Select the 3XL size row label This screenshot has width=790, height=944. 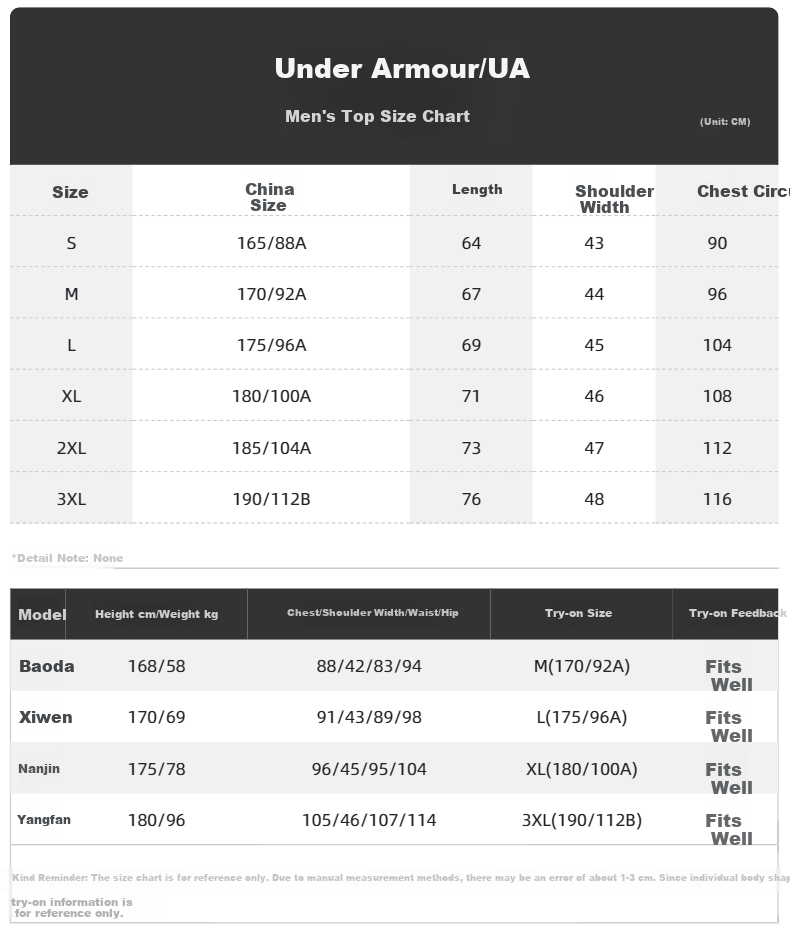[71, 499]
